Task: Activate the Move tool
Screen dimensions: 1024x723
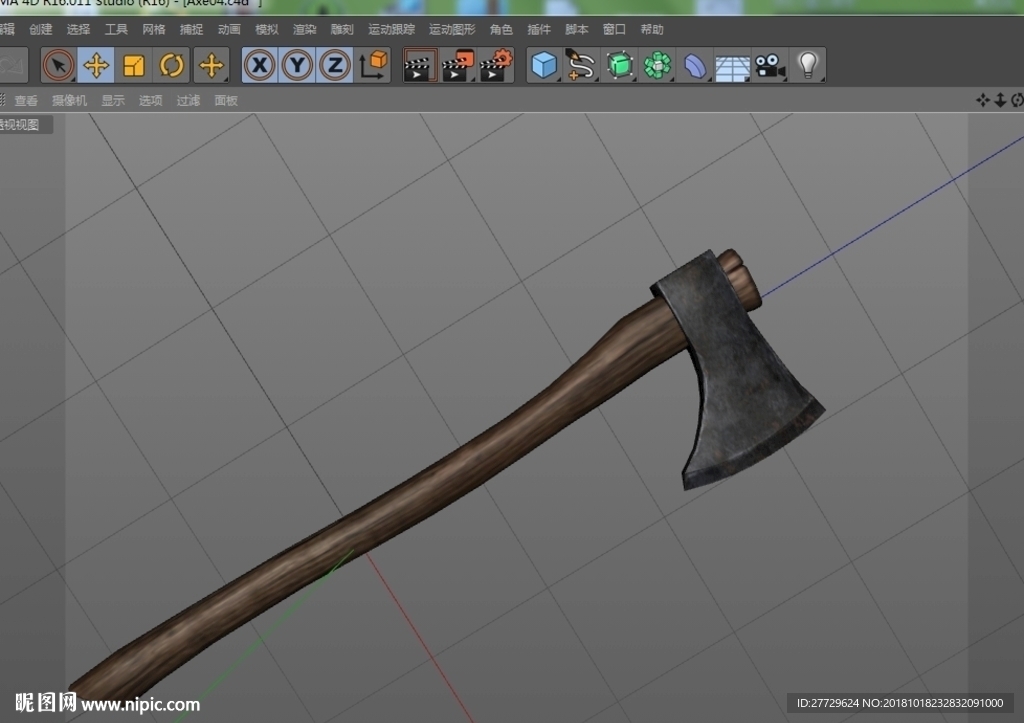Action: click(x=96, y=65)
